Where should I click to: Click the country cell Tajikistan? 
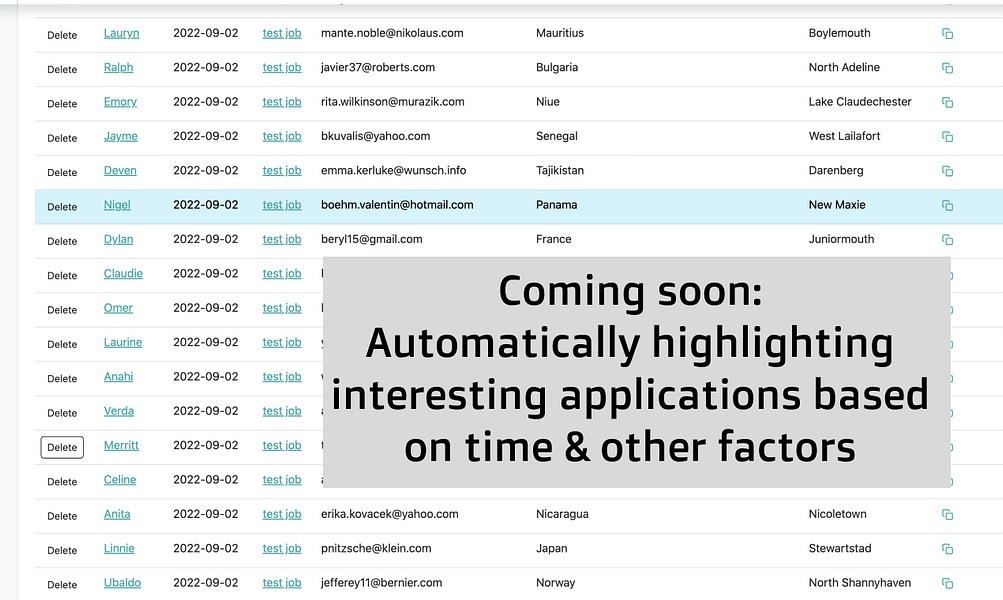click(x=560, y=171)
